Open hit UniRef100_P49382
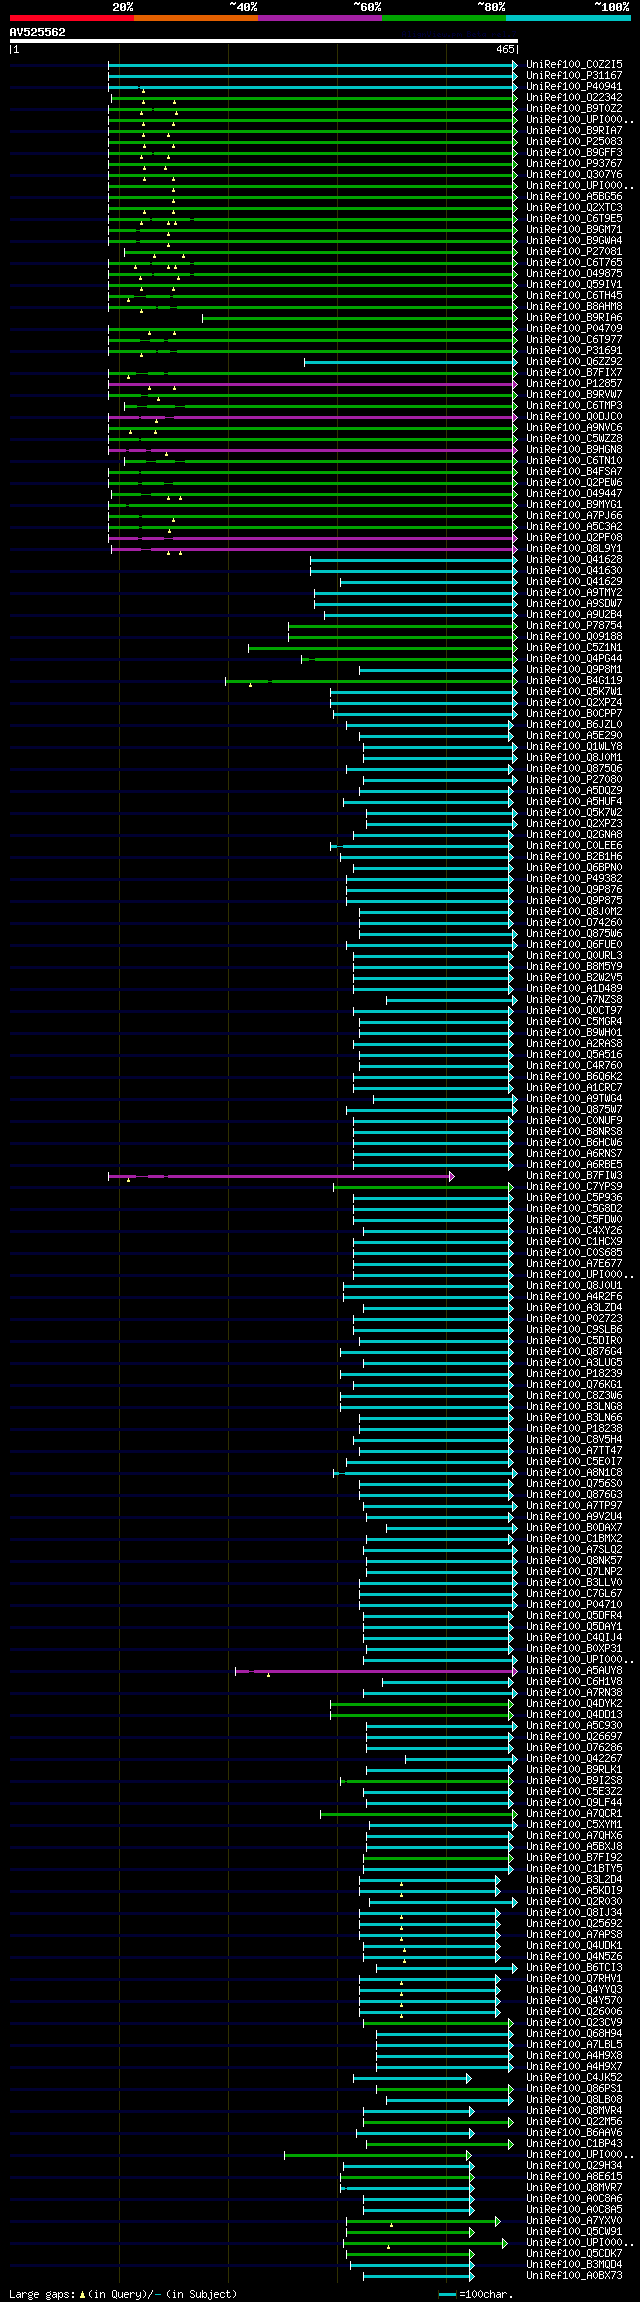Viewport: 640px width, 2302px height. pos(574,879)
